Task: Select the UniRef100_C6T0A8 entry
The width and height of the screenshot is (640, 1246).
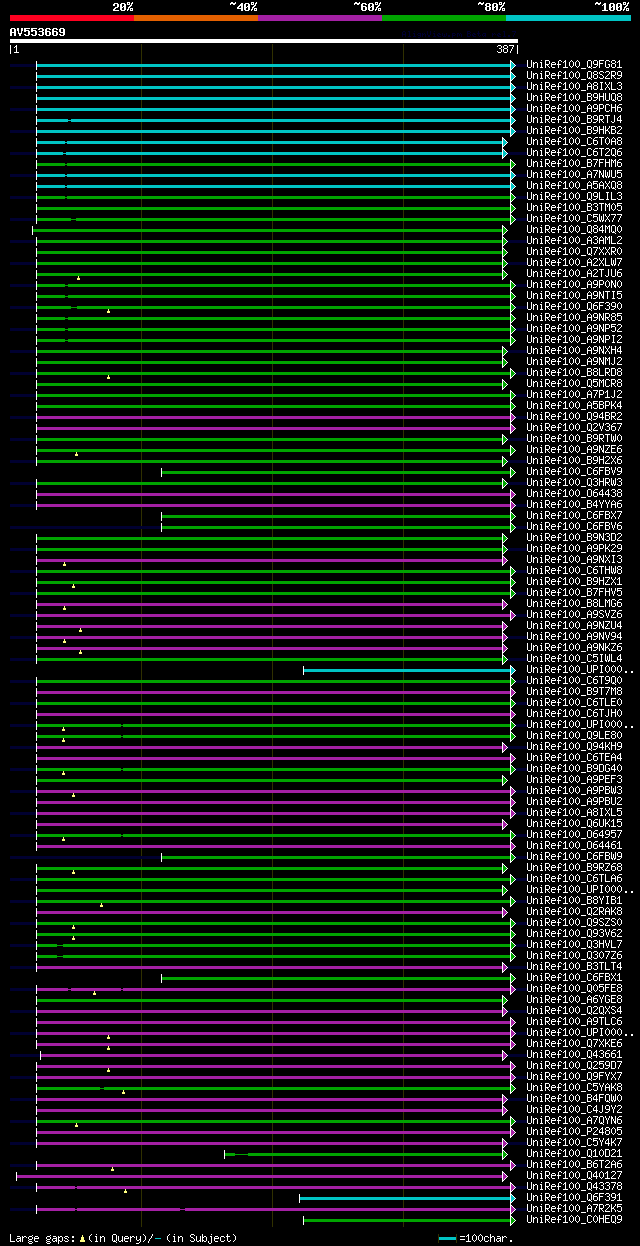Action: (x=575, y=142)
